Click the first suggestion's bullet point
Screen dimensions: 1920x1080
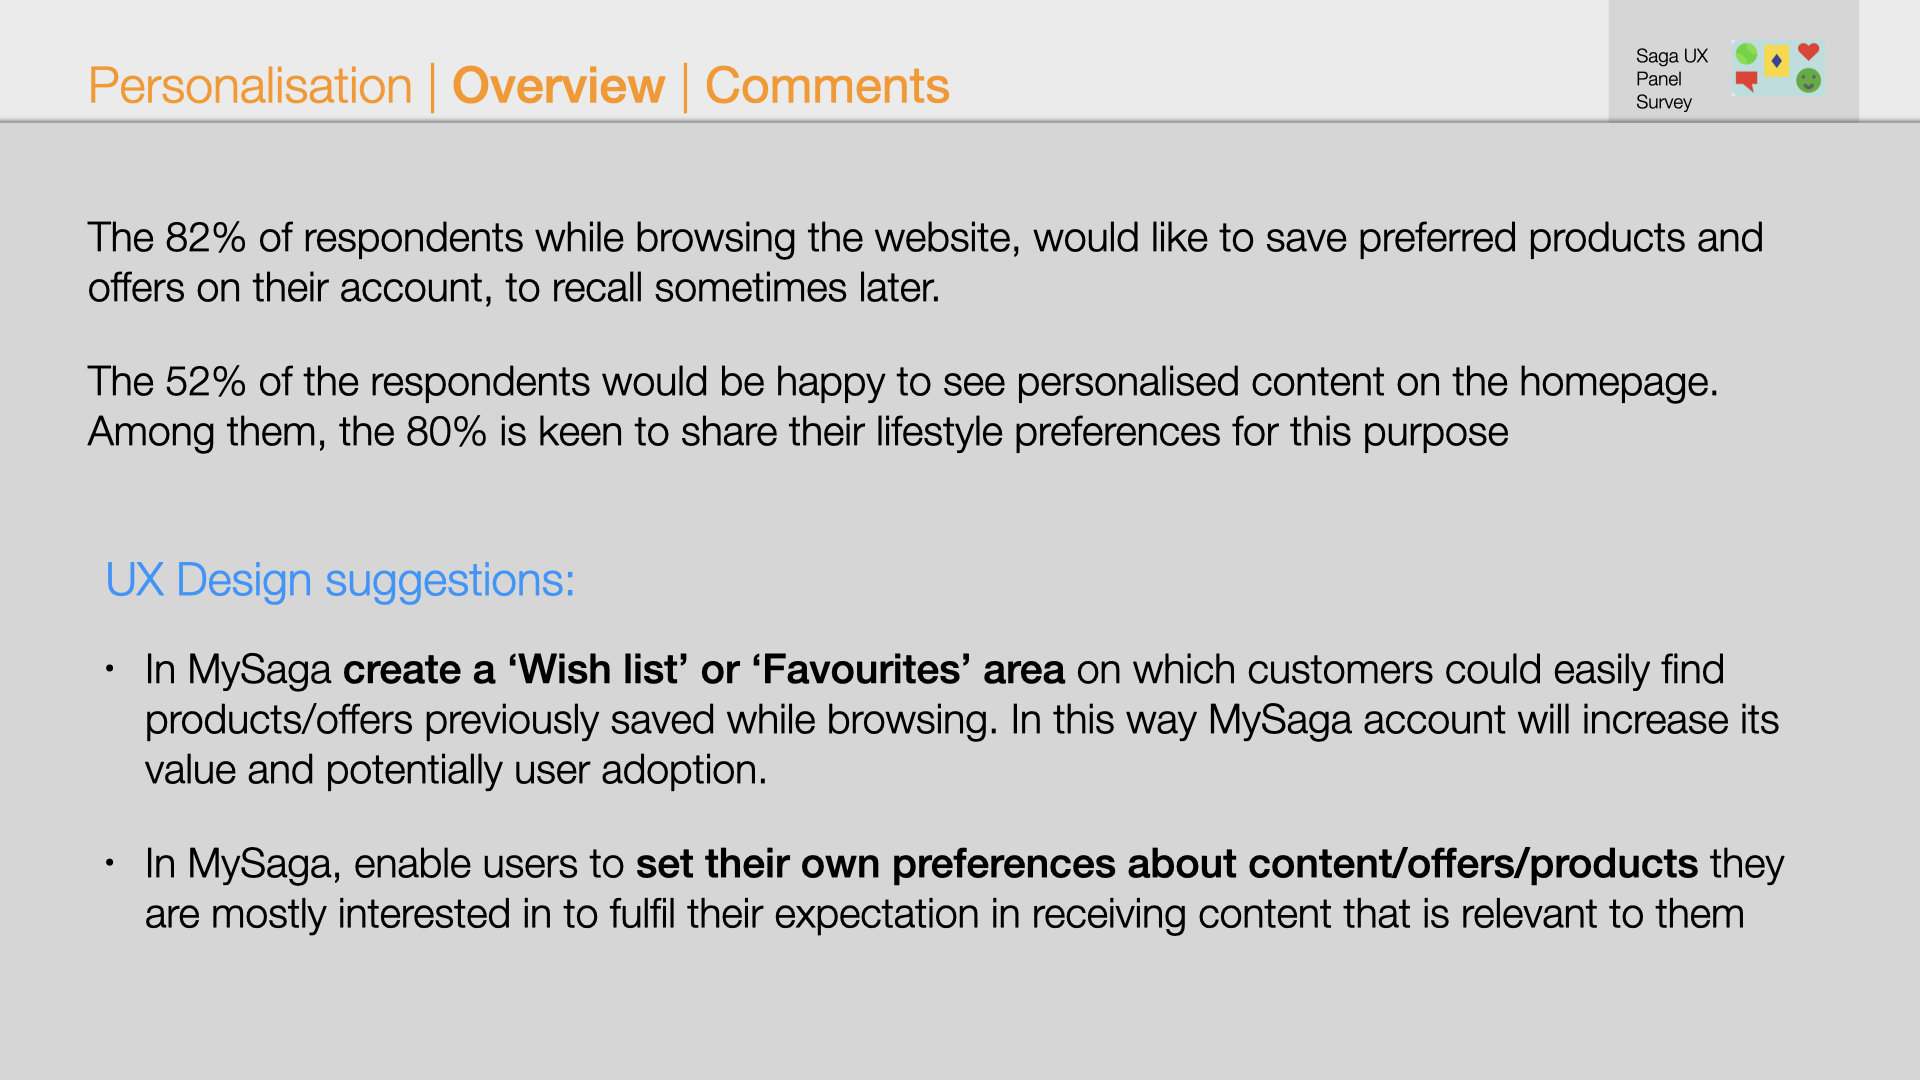click(110, 668)
